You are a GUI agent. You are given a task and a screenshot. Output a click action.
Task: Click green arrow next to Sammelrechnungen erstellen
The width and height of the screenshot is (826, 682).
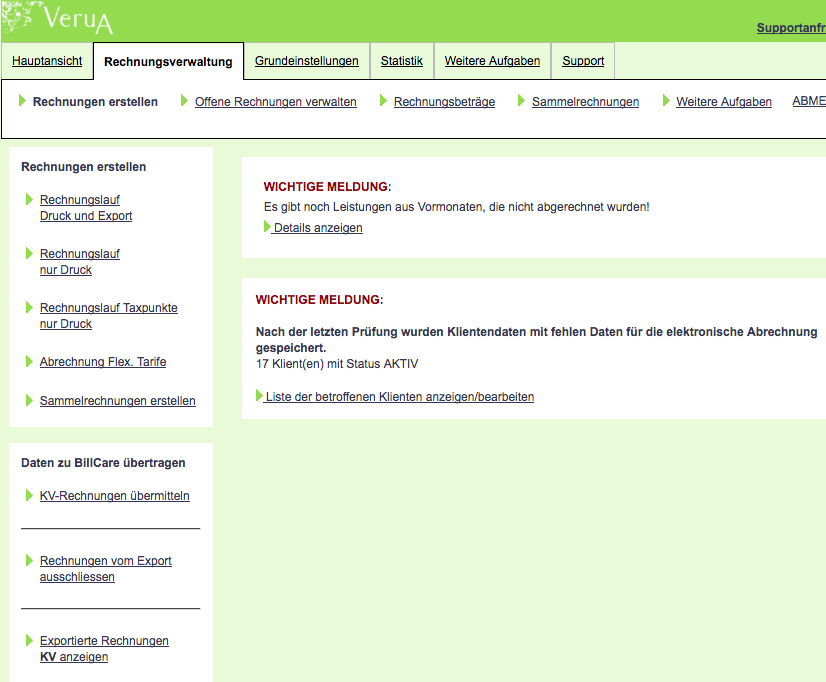29,400
